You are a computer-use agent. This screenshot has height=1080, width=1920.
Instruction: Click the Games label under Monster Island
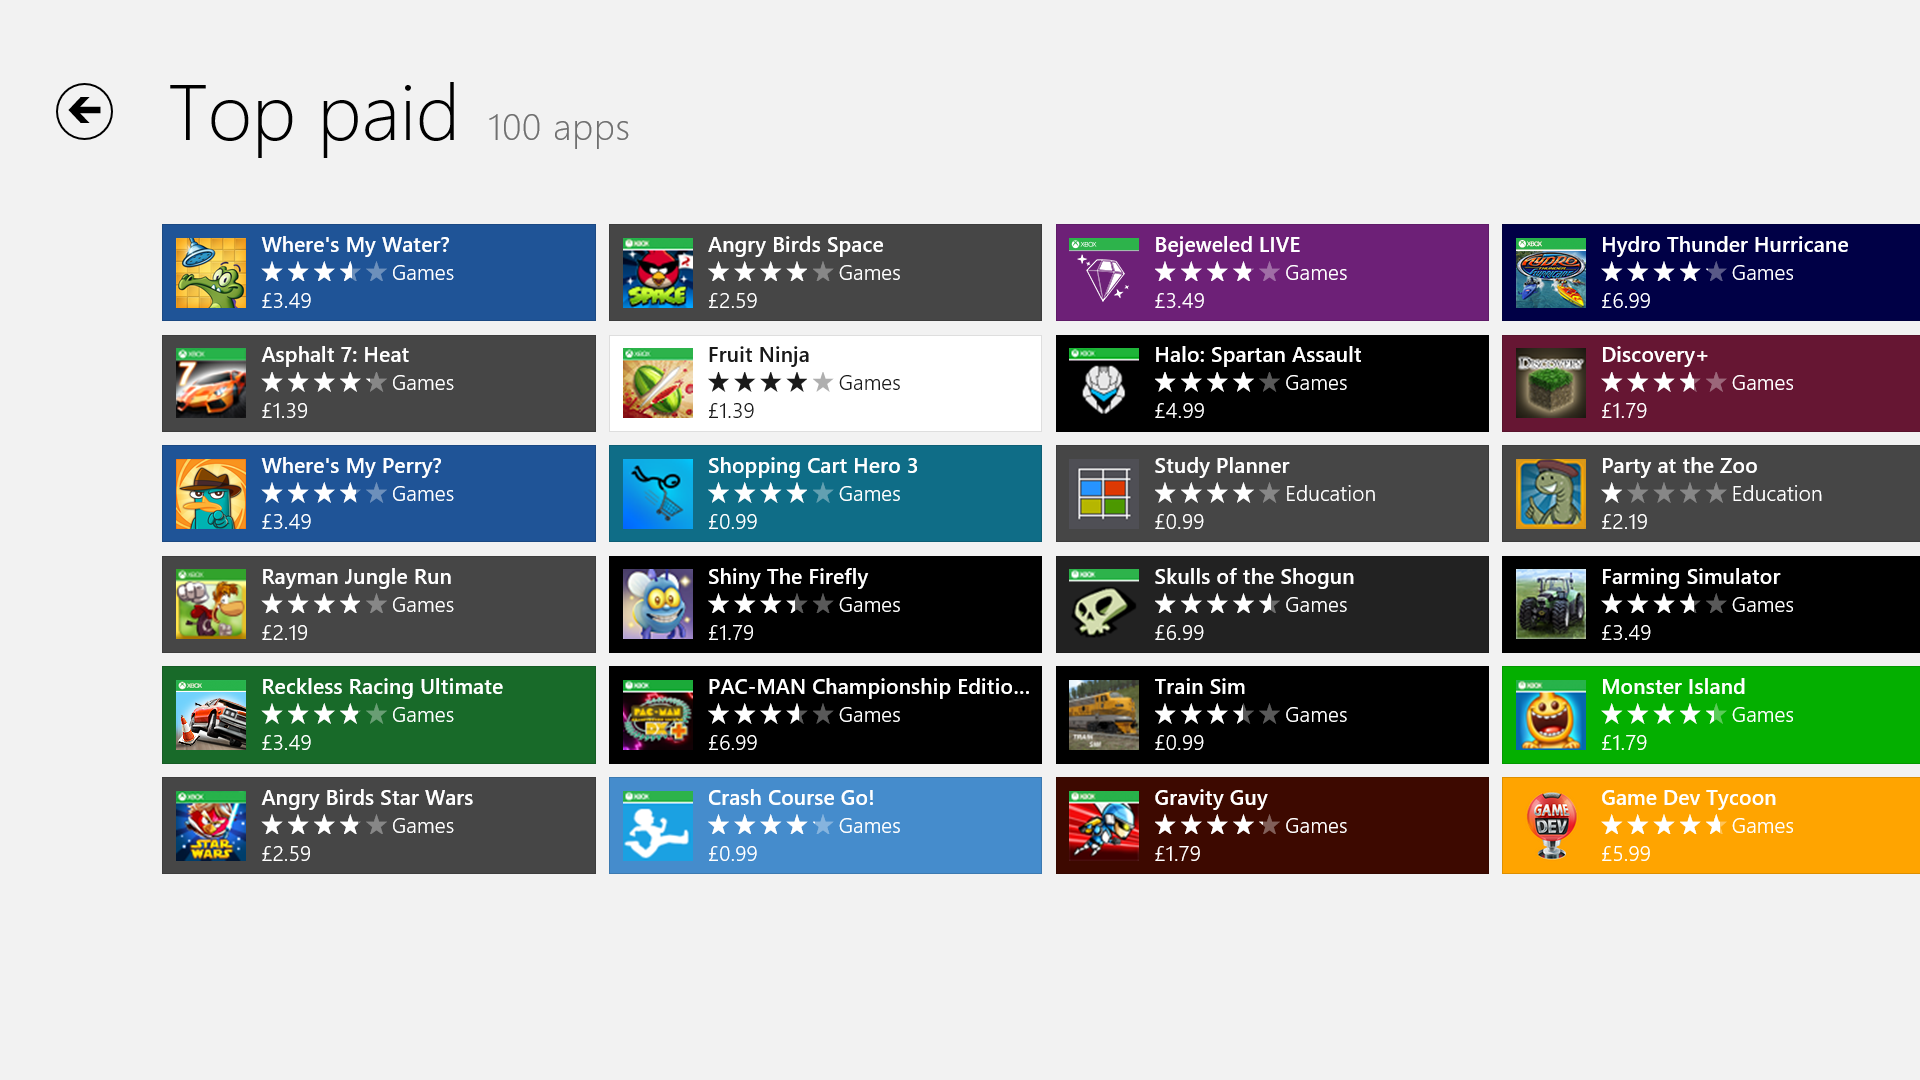pos(1762,715)
